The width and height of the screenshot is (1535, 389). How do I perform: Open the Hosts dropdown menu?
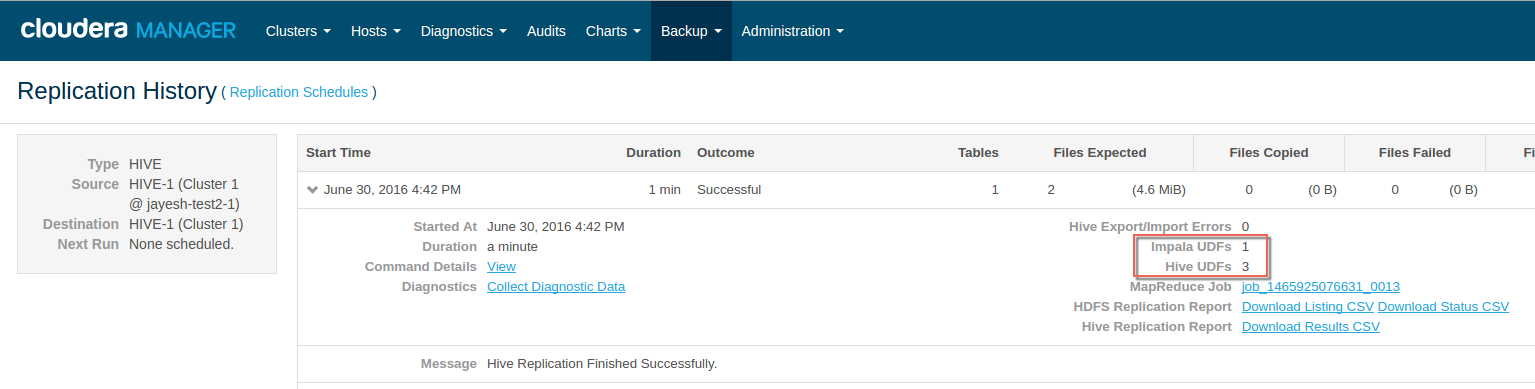376,31
